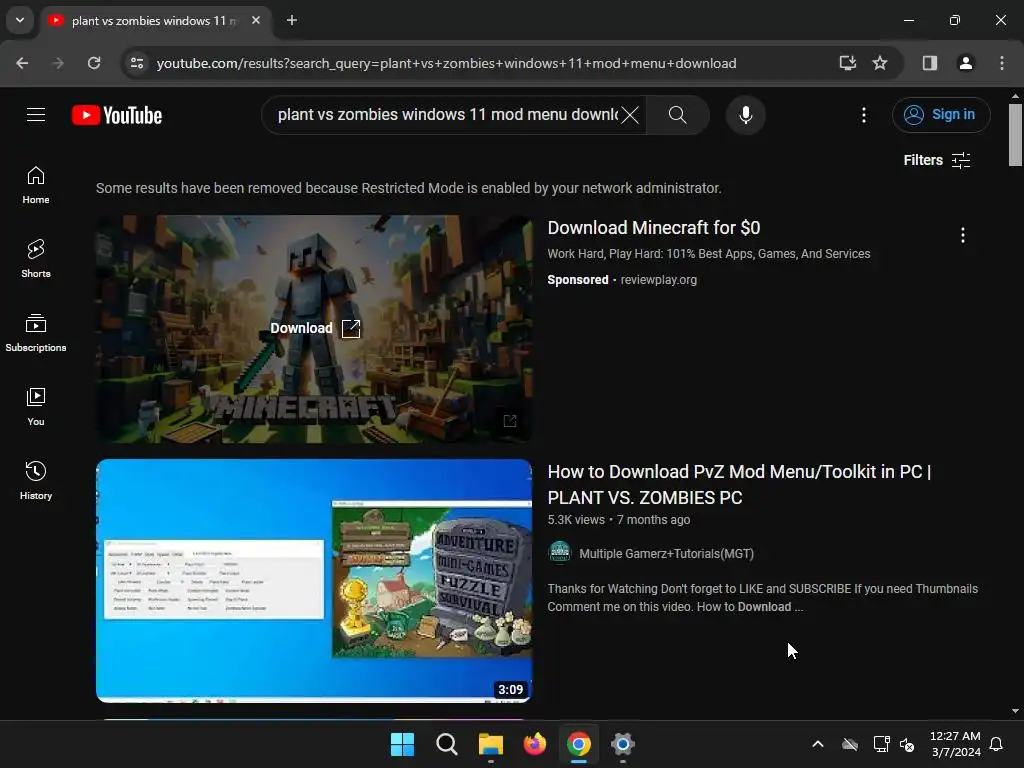Show hidden system tray icons
Screen dimensions: 1024x768
818,744
